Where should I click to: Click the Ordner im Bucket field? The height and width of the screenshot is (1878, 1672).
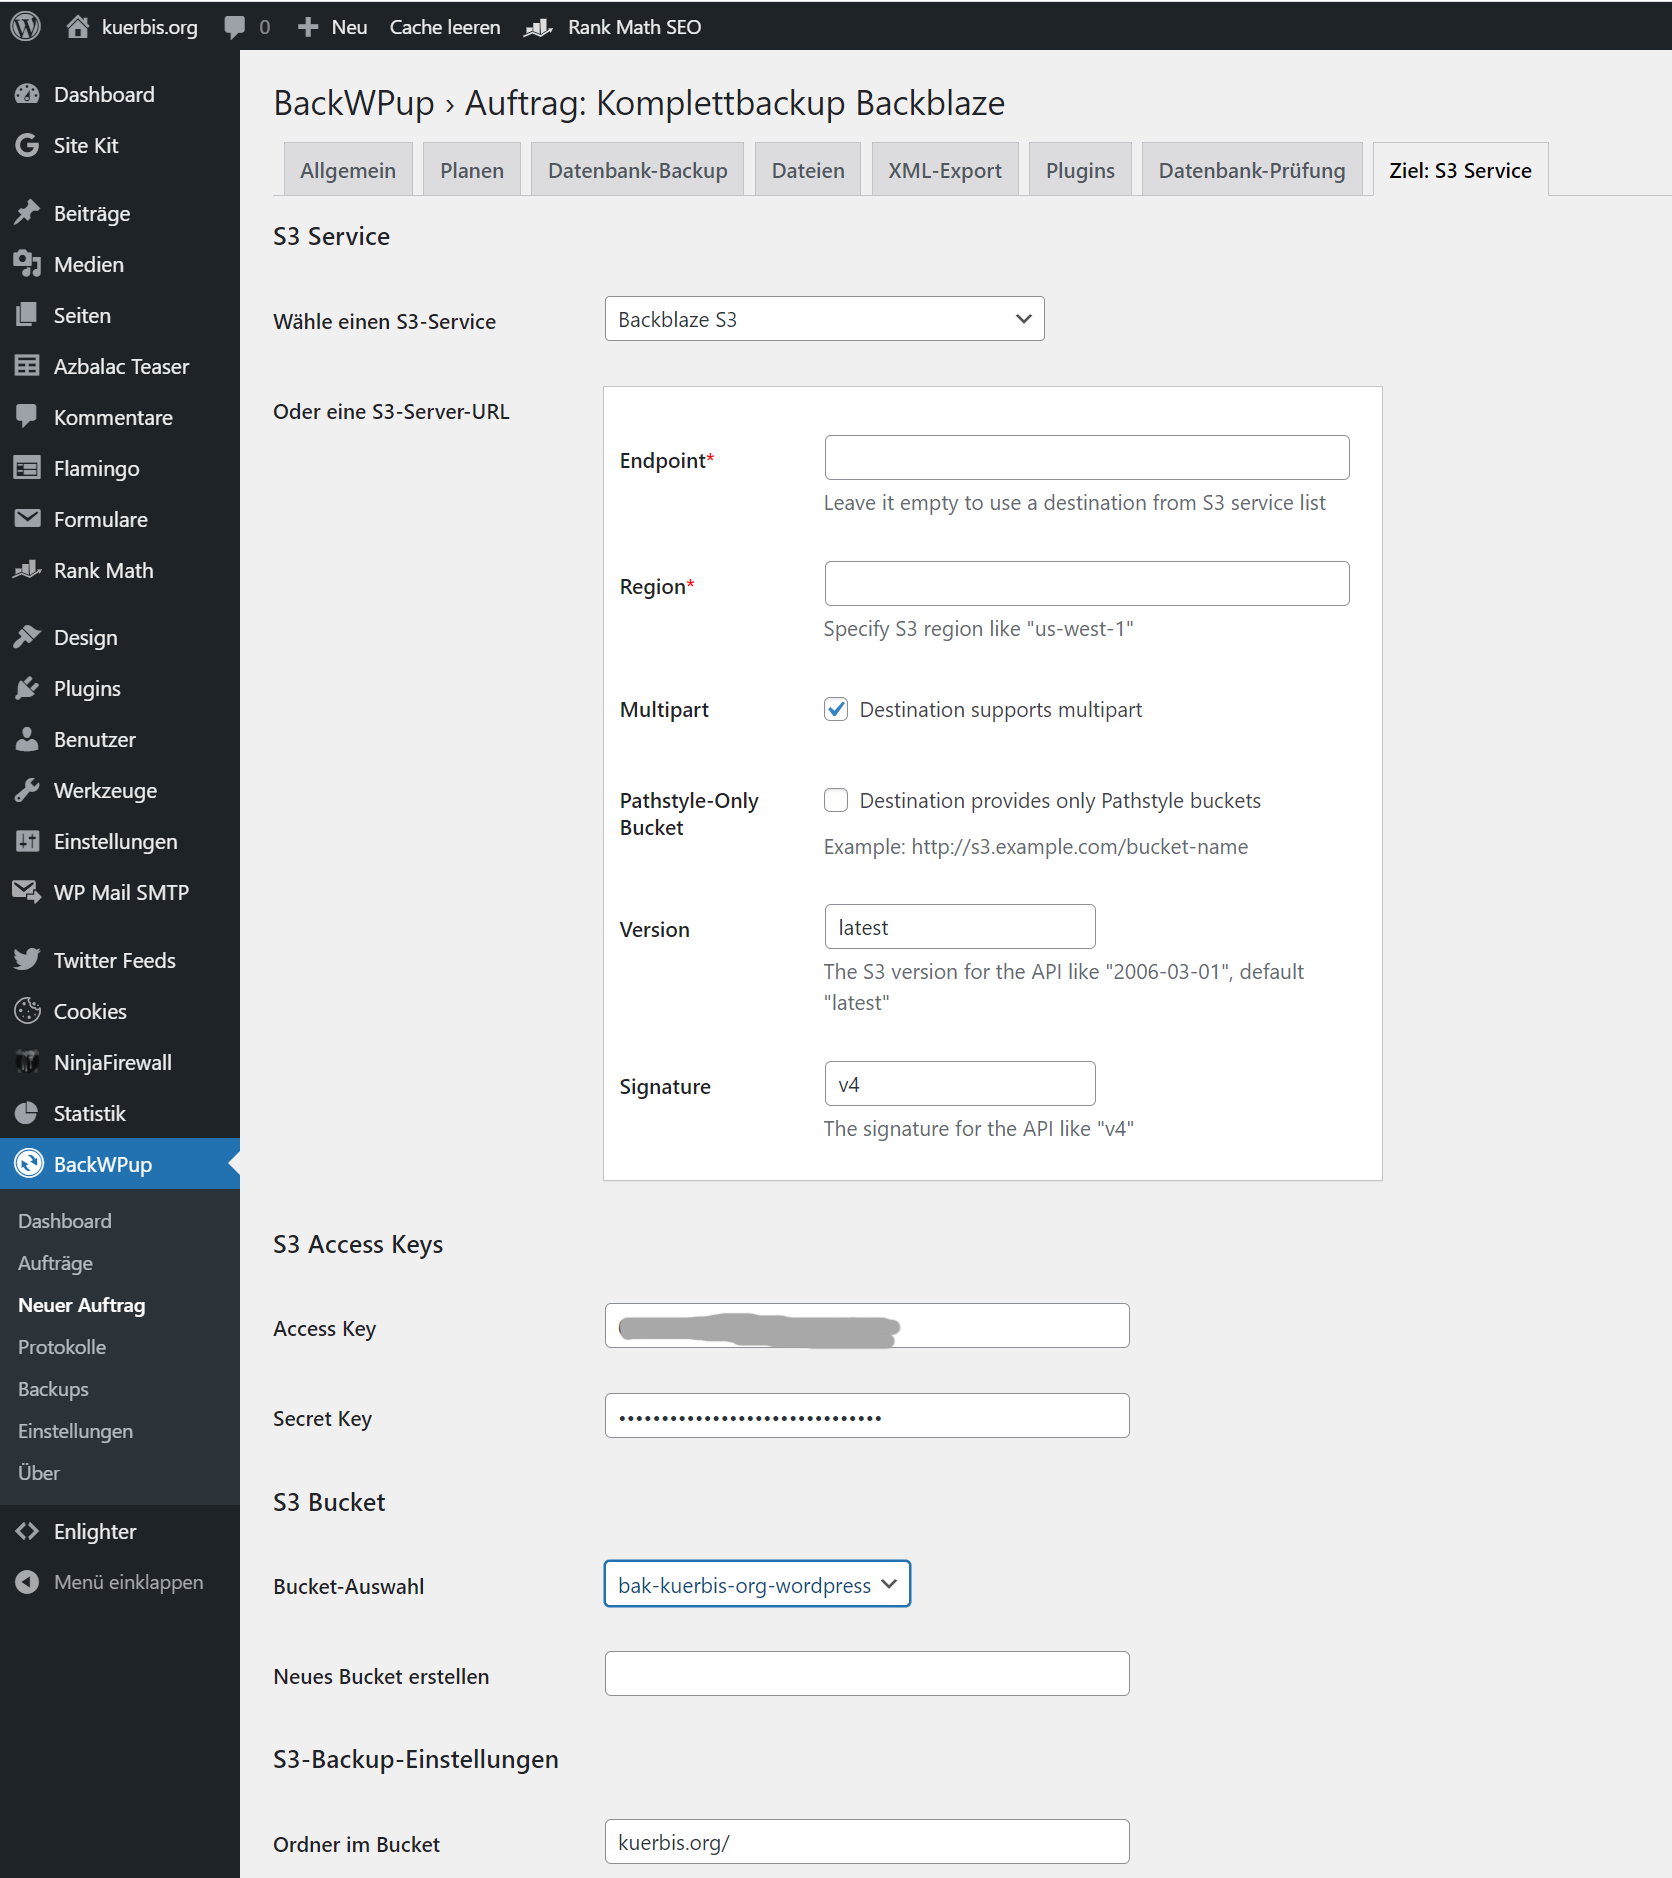click(867, 1841)
